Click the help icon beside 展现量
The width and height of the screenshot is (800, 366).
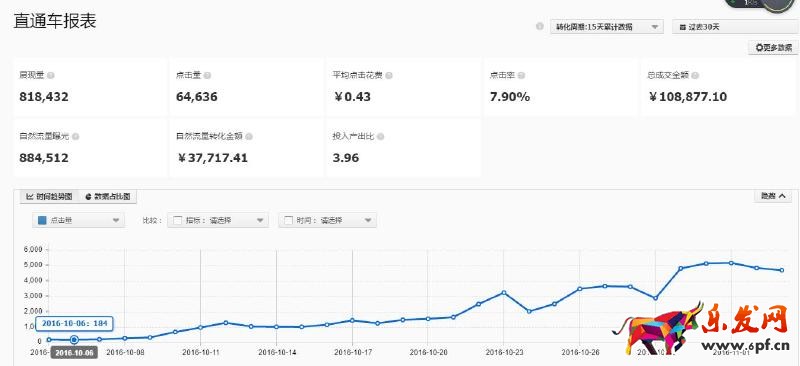[x=51, y=76]
